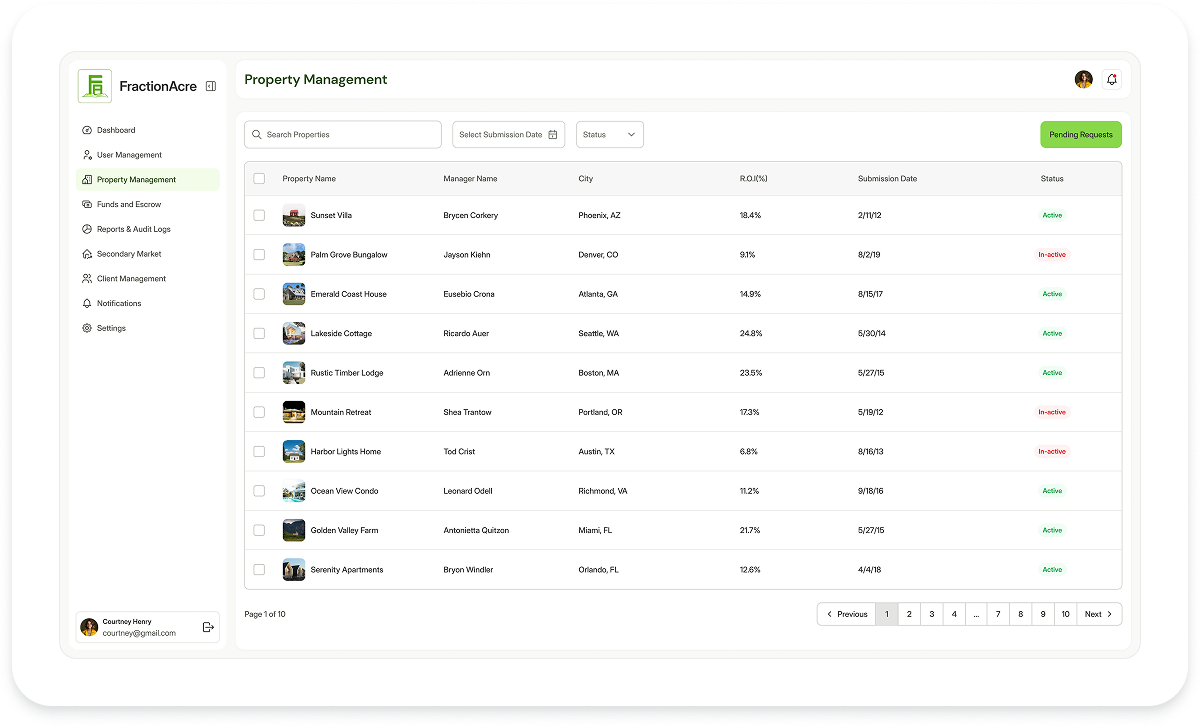Click the Reports & Audit Logs icon
The height and width of the screenshot is (726, 1200).
click(86, 229)
